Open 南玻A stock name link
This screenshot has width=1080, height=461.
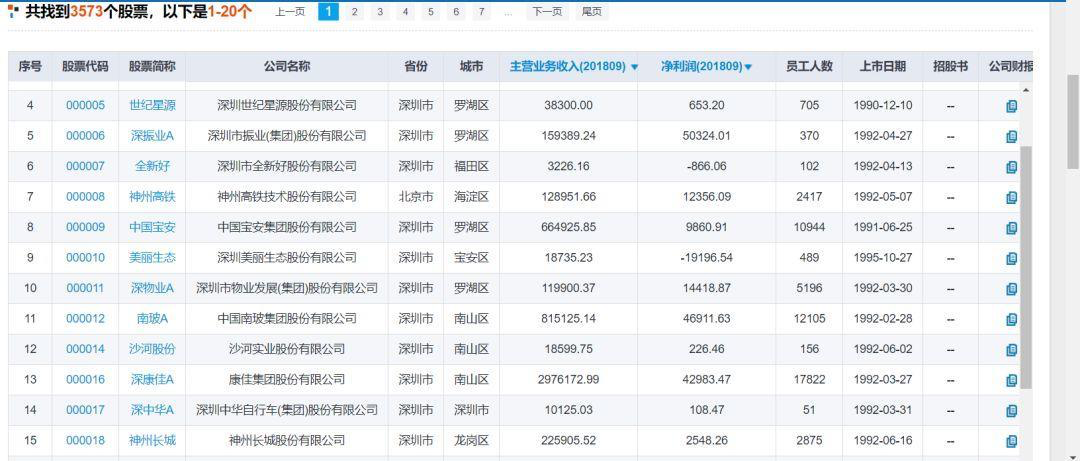point(152,318)
